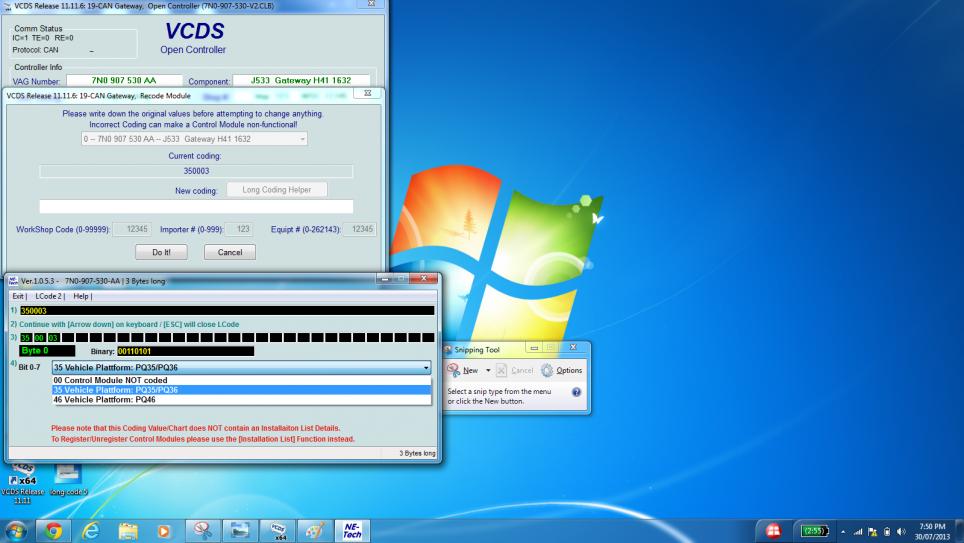Click the volume speaker tray icon

coord(901,531)
